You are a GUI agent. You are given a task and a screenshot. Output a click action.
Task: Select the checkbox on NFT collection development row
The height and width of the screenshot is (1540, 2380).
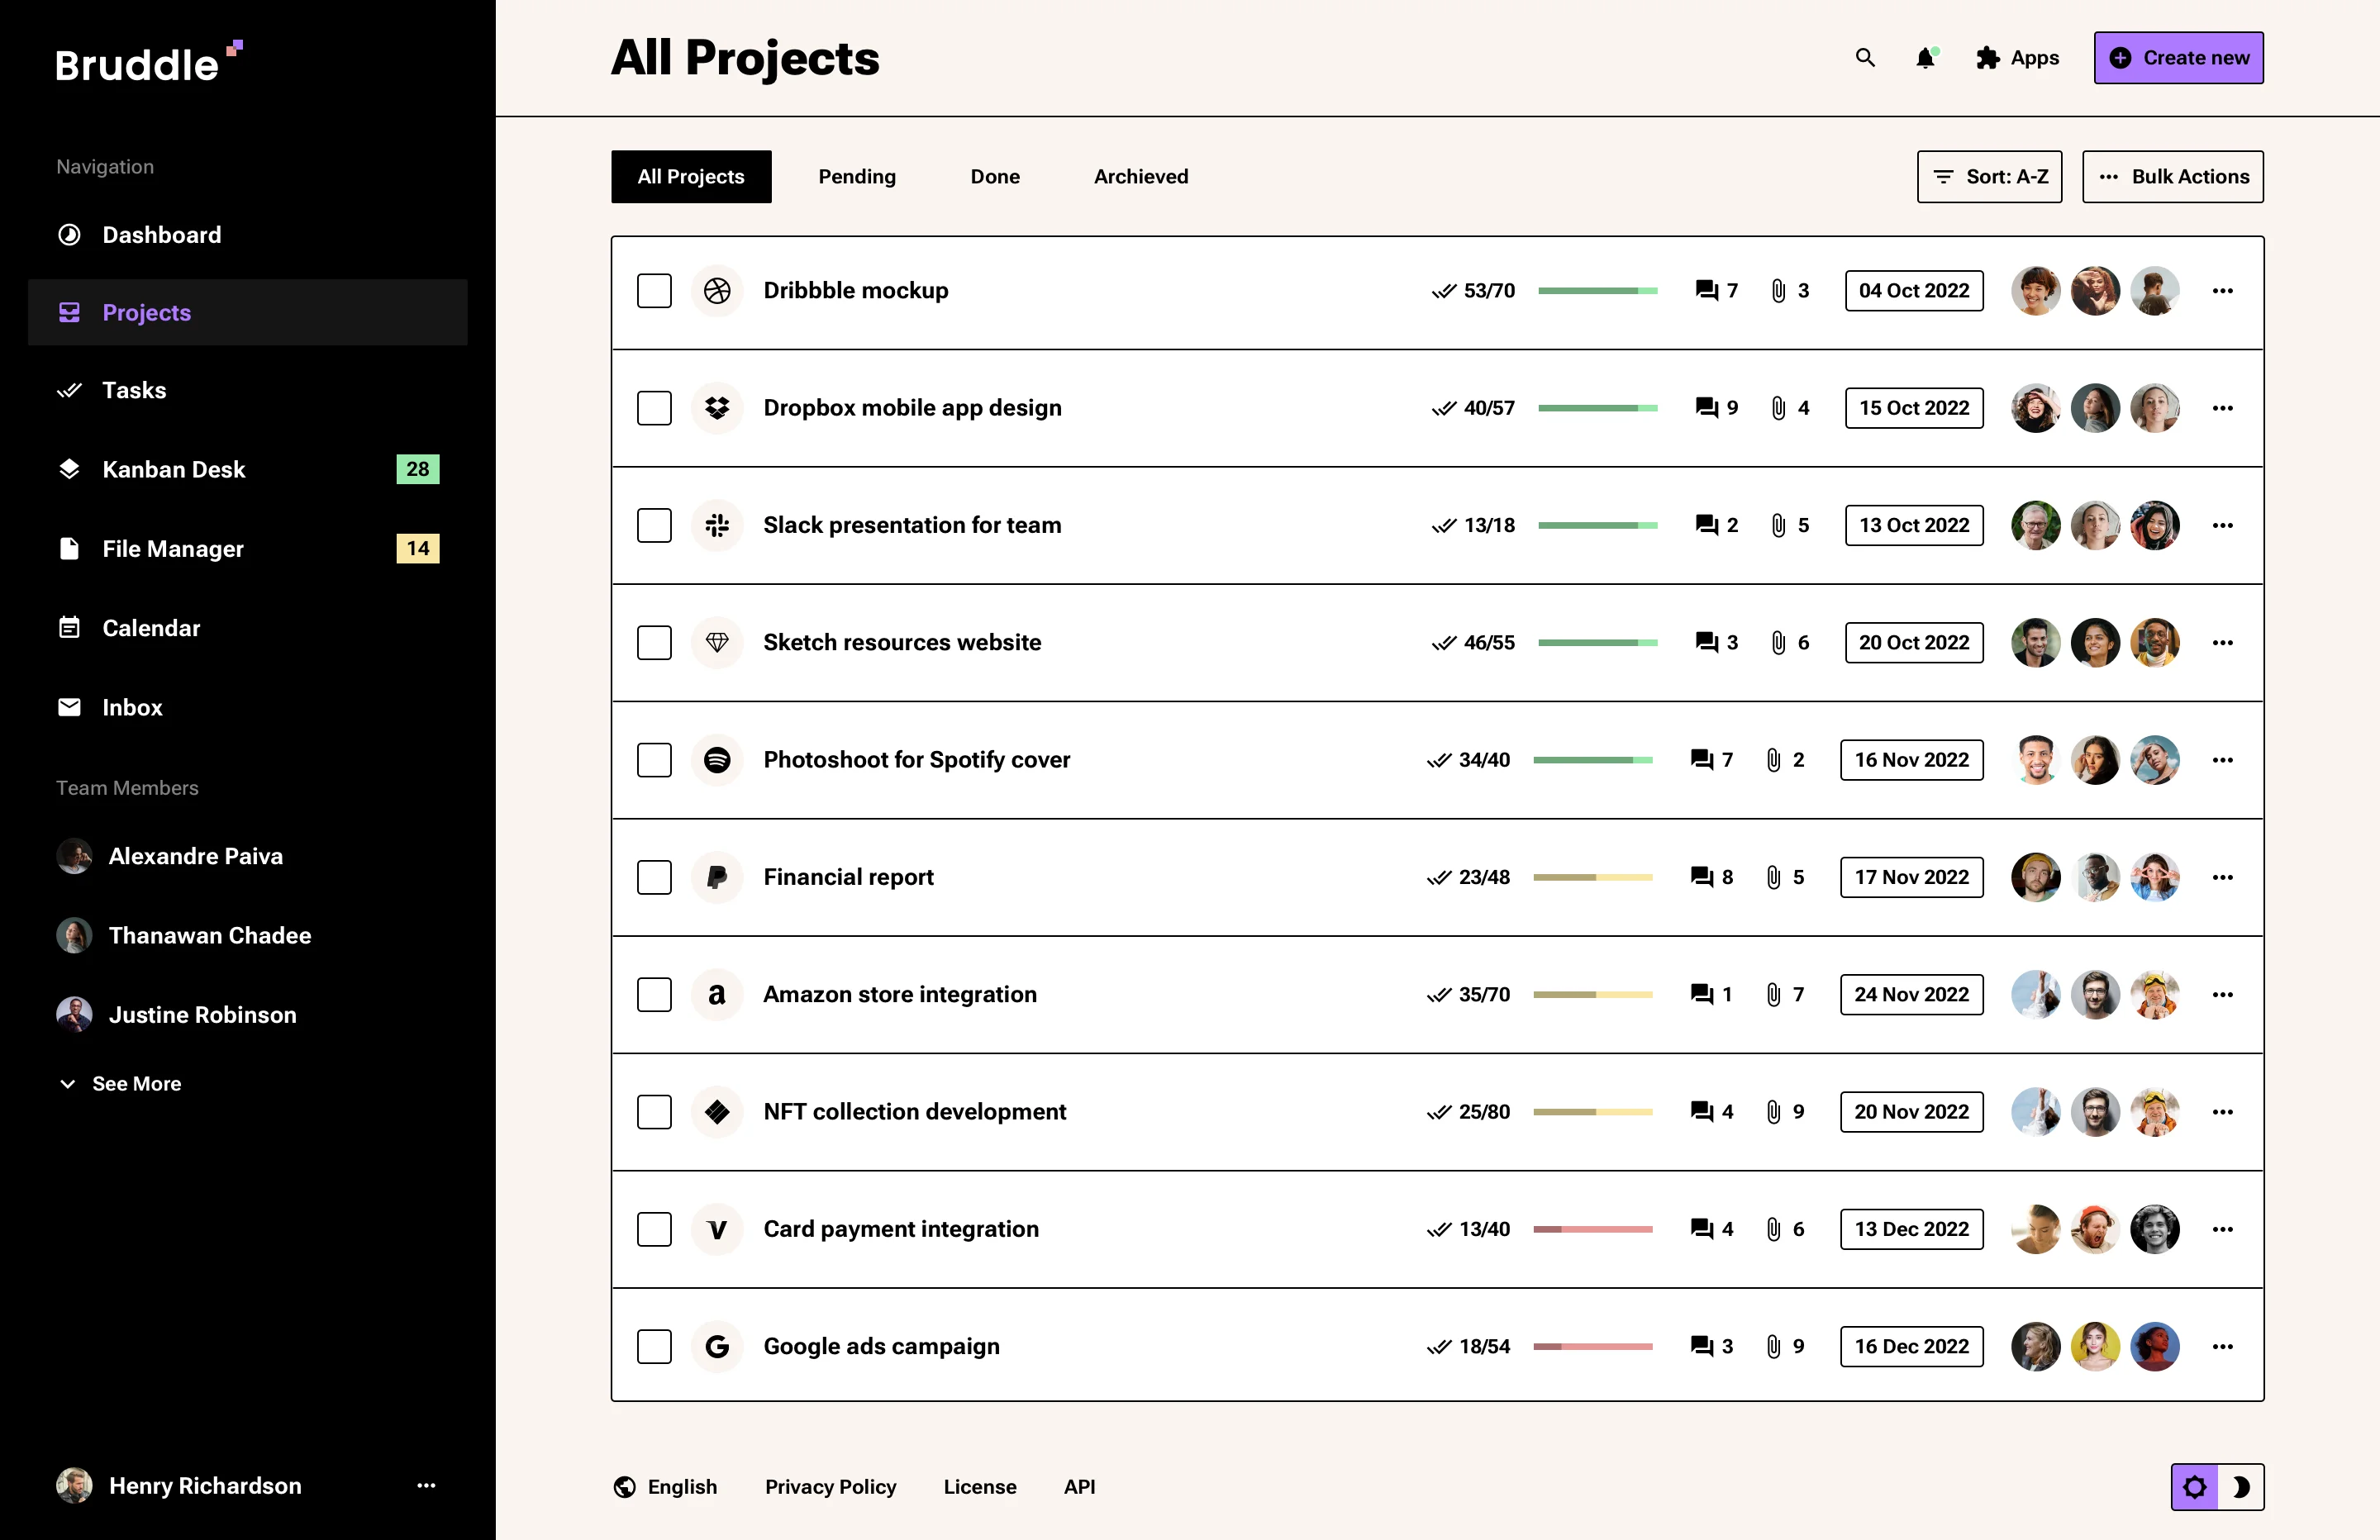tap(654, 1111)
